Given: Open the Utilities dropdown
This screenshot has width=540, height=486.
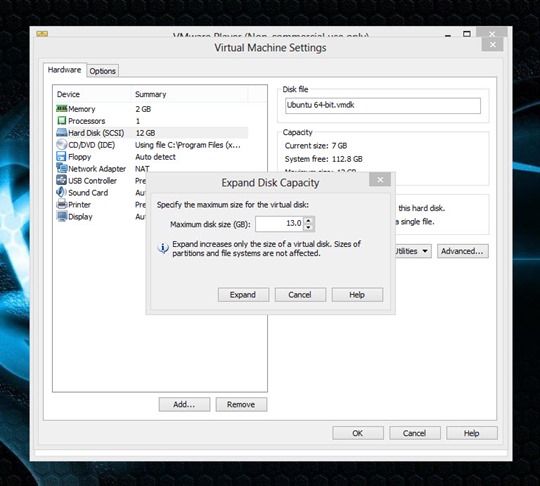Looking at the screenshot, I should coord(413,251).
